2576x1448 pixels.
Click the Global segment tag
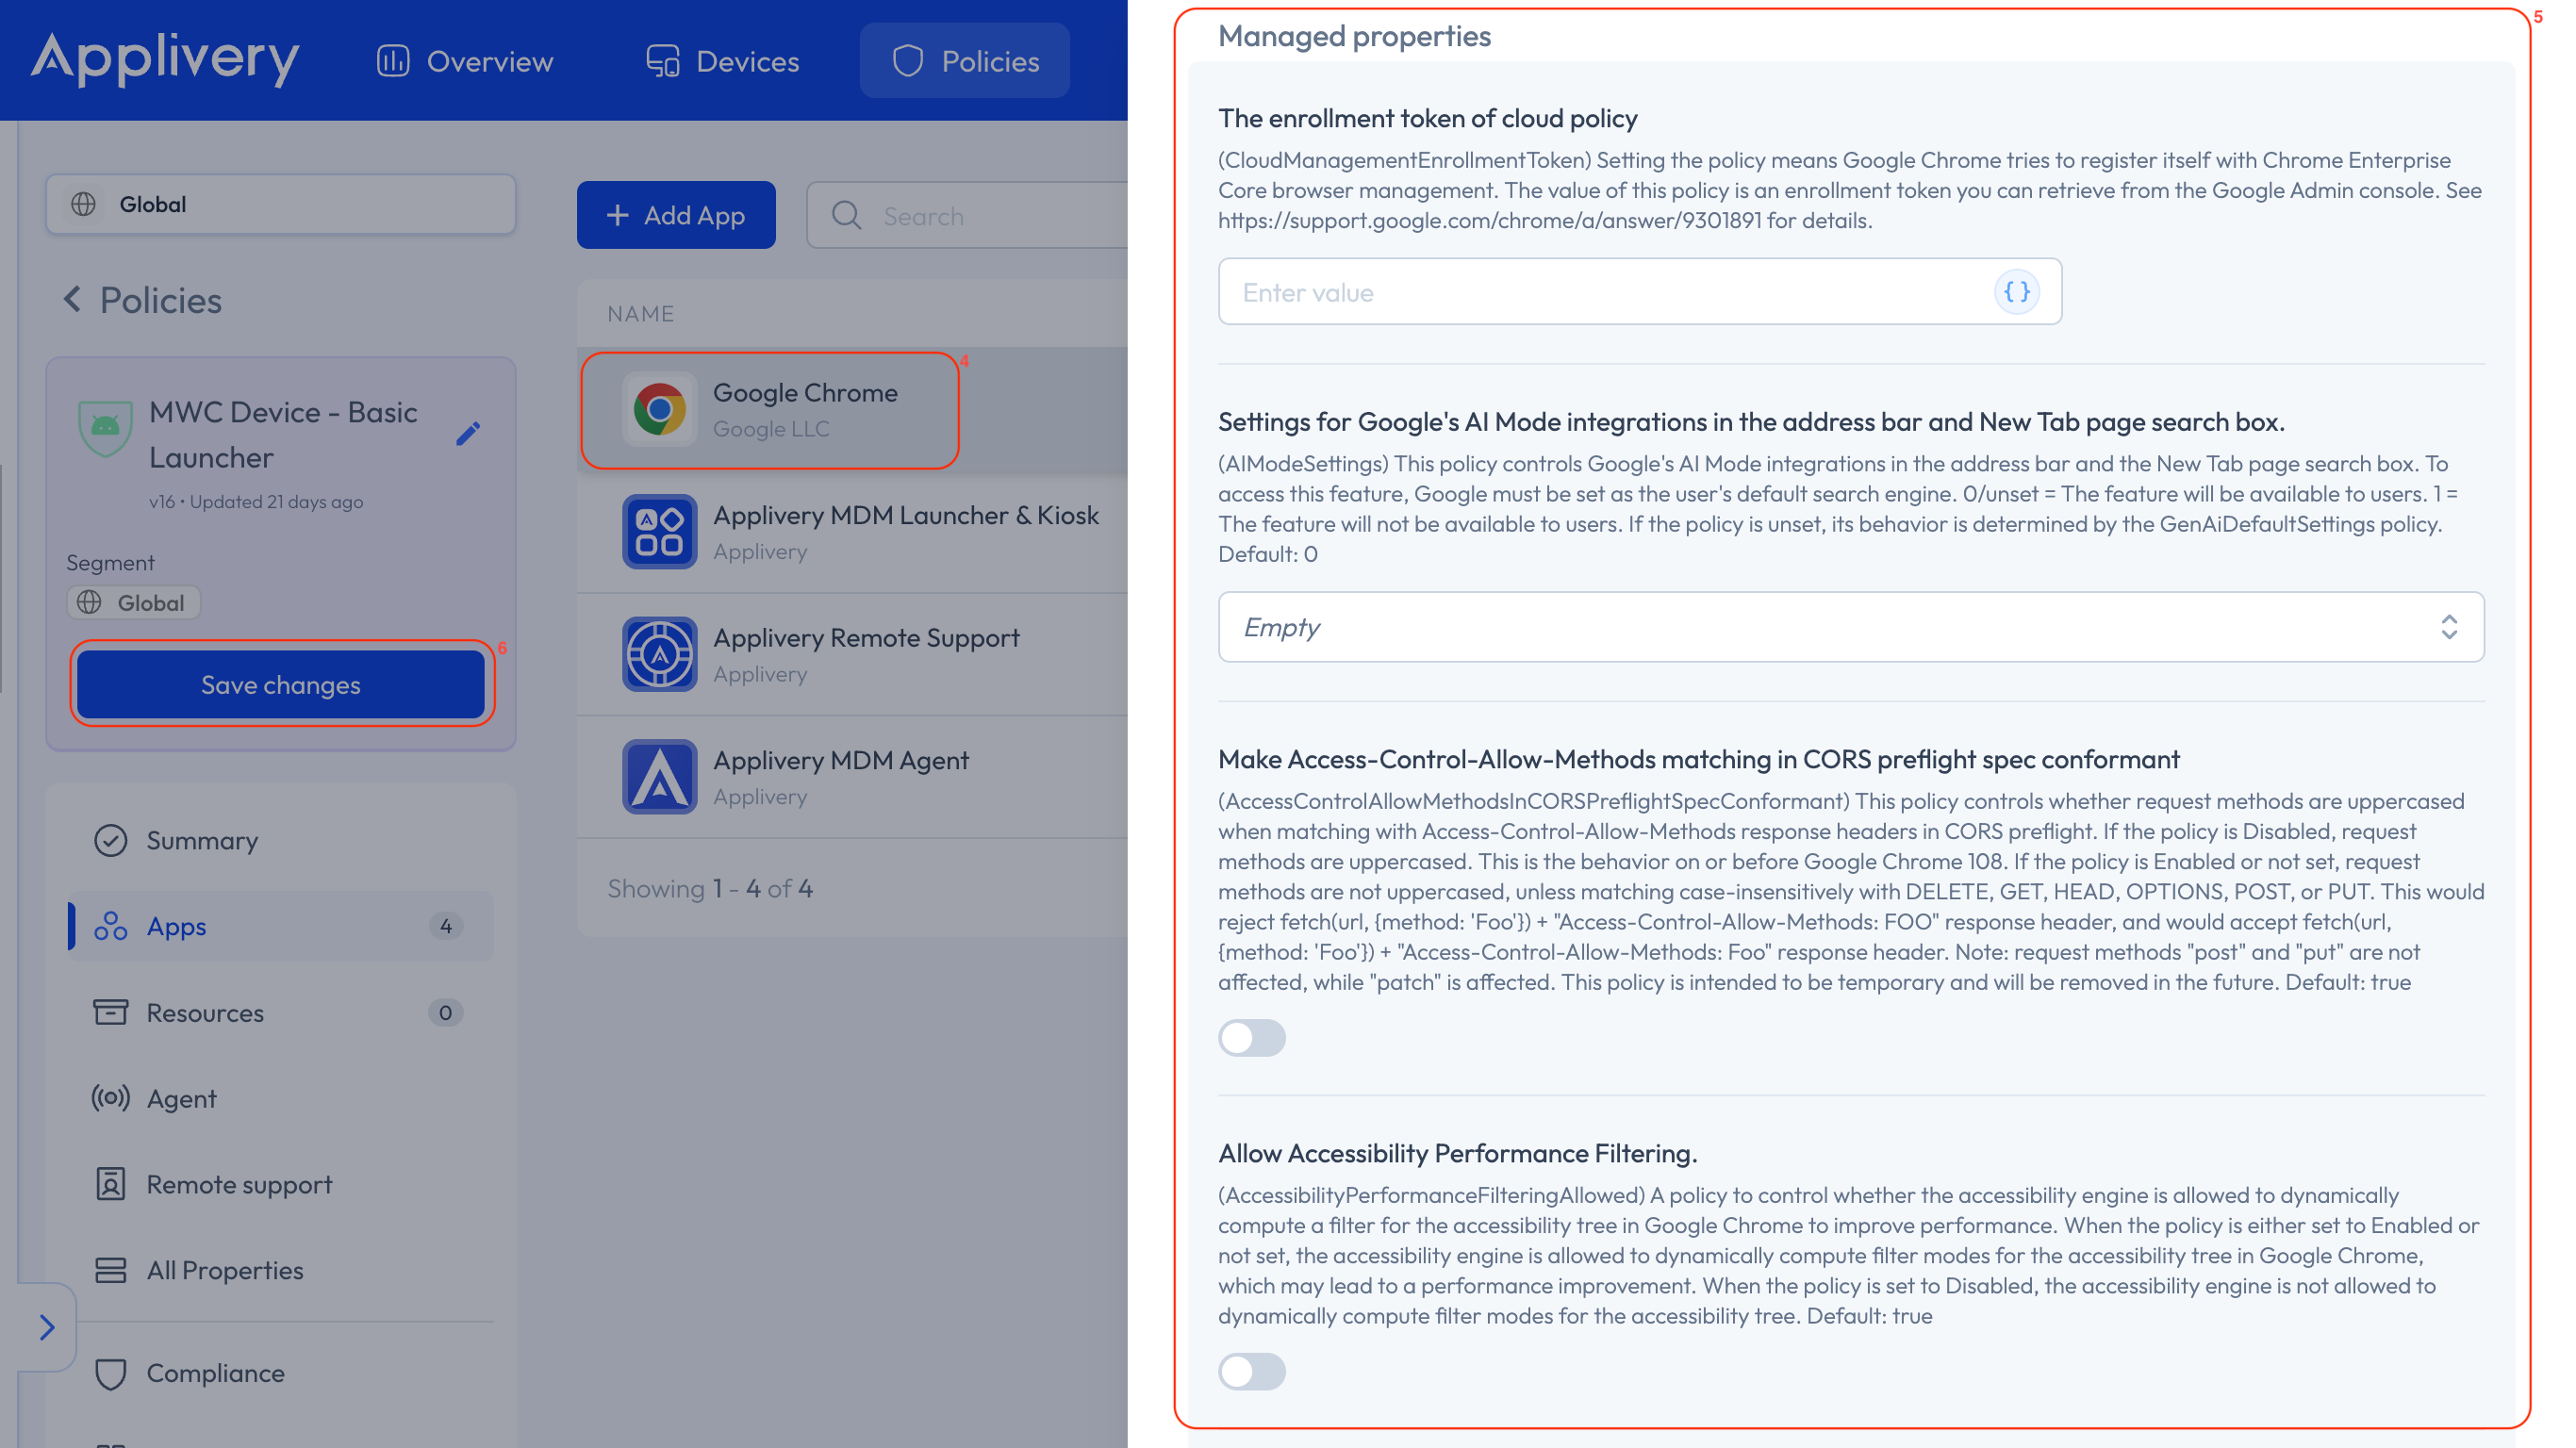tap(134, 602)
